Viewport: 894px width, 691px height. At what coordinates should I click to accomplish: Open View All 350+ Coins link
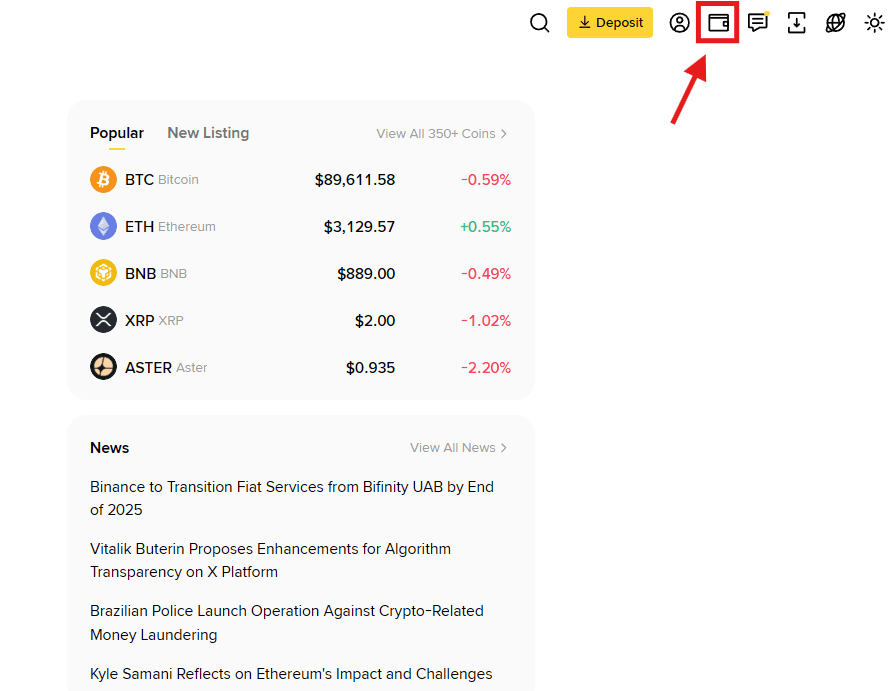[x=441, y=133]
